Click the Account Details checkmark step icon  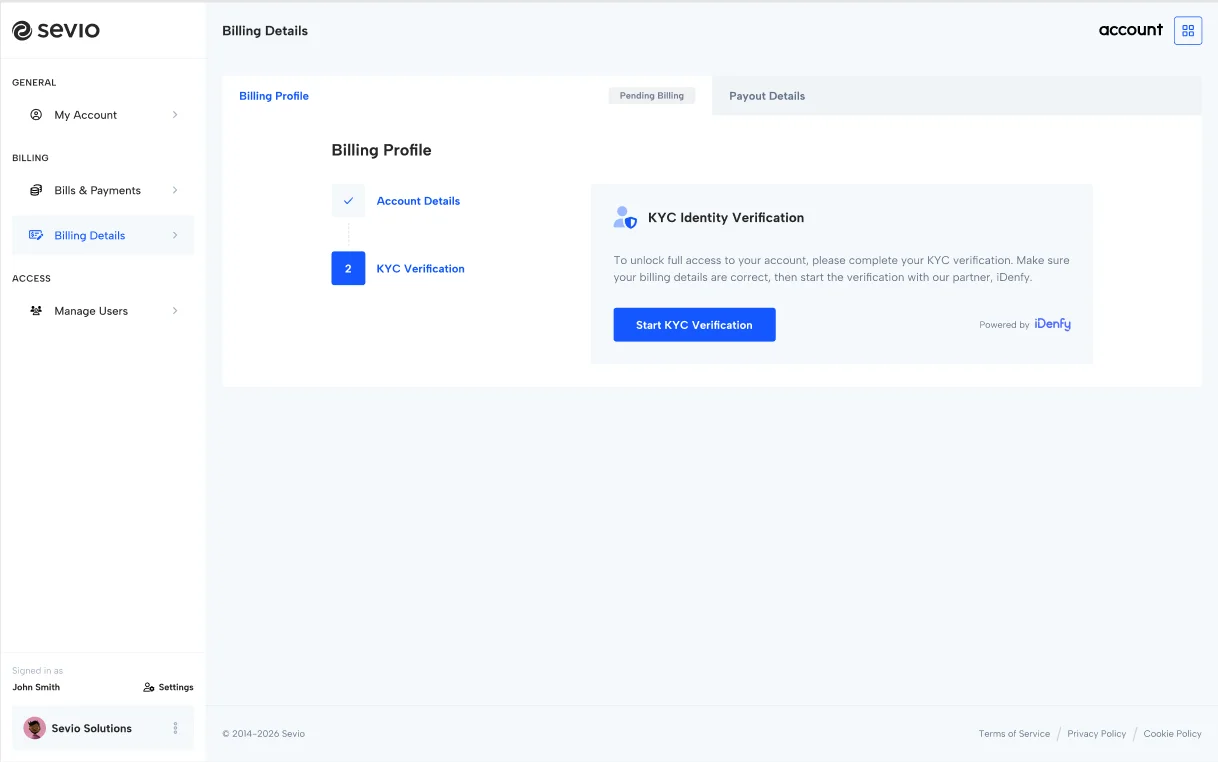coord(348,201)
